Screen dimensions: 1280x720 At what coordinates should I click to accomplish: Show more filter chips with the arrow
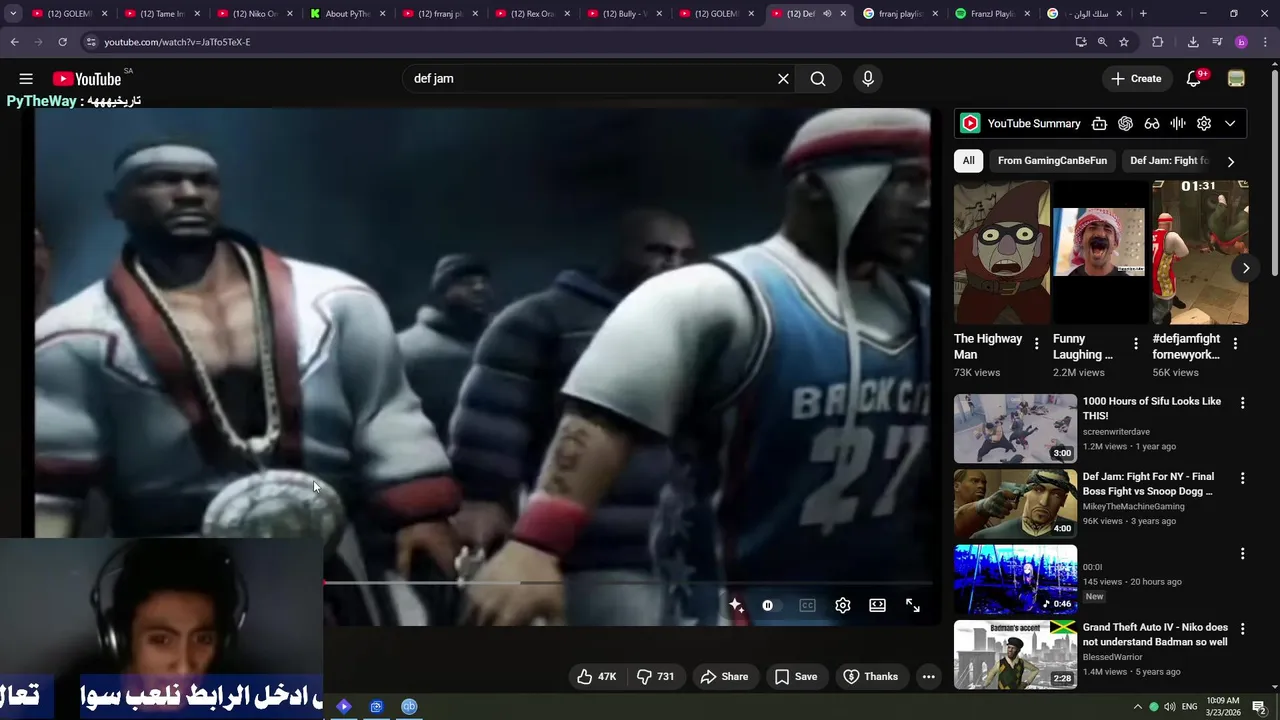coord(1230,161)
